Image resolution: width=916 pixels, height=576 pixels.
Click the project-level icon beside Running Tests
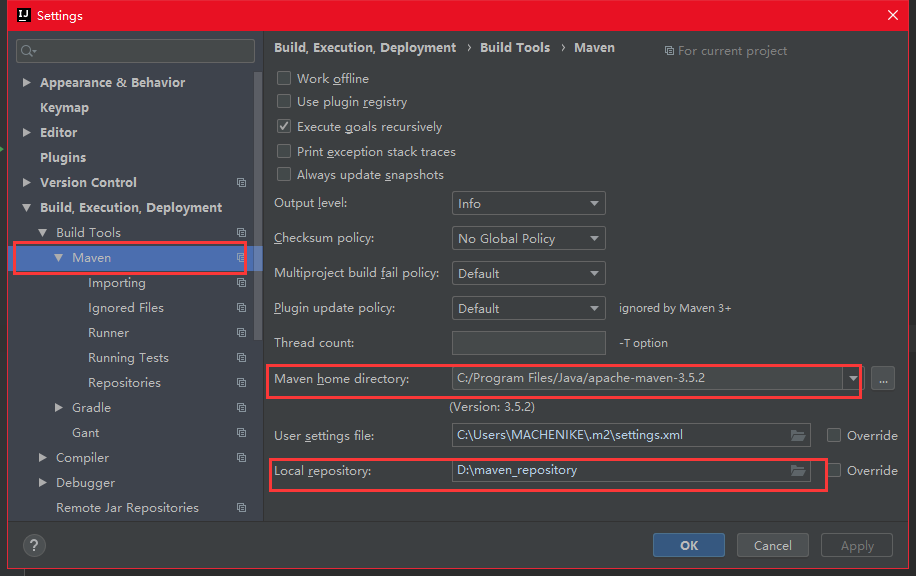(x=241, y=358)
